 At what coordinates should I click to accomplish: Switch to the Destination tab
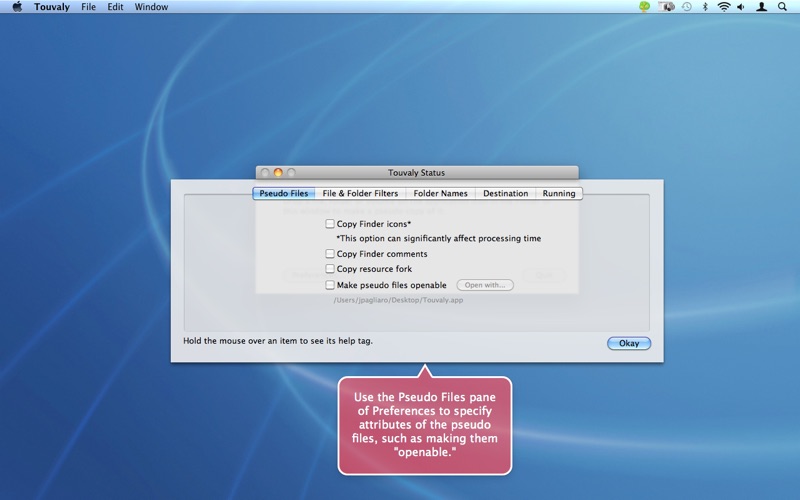(506, 193)
